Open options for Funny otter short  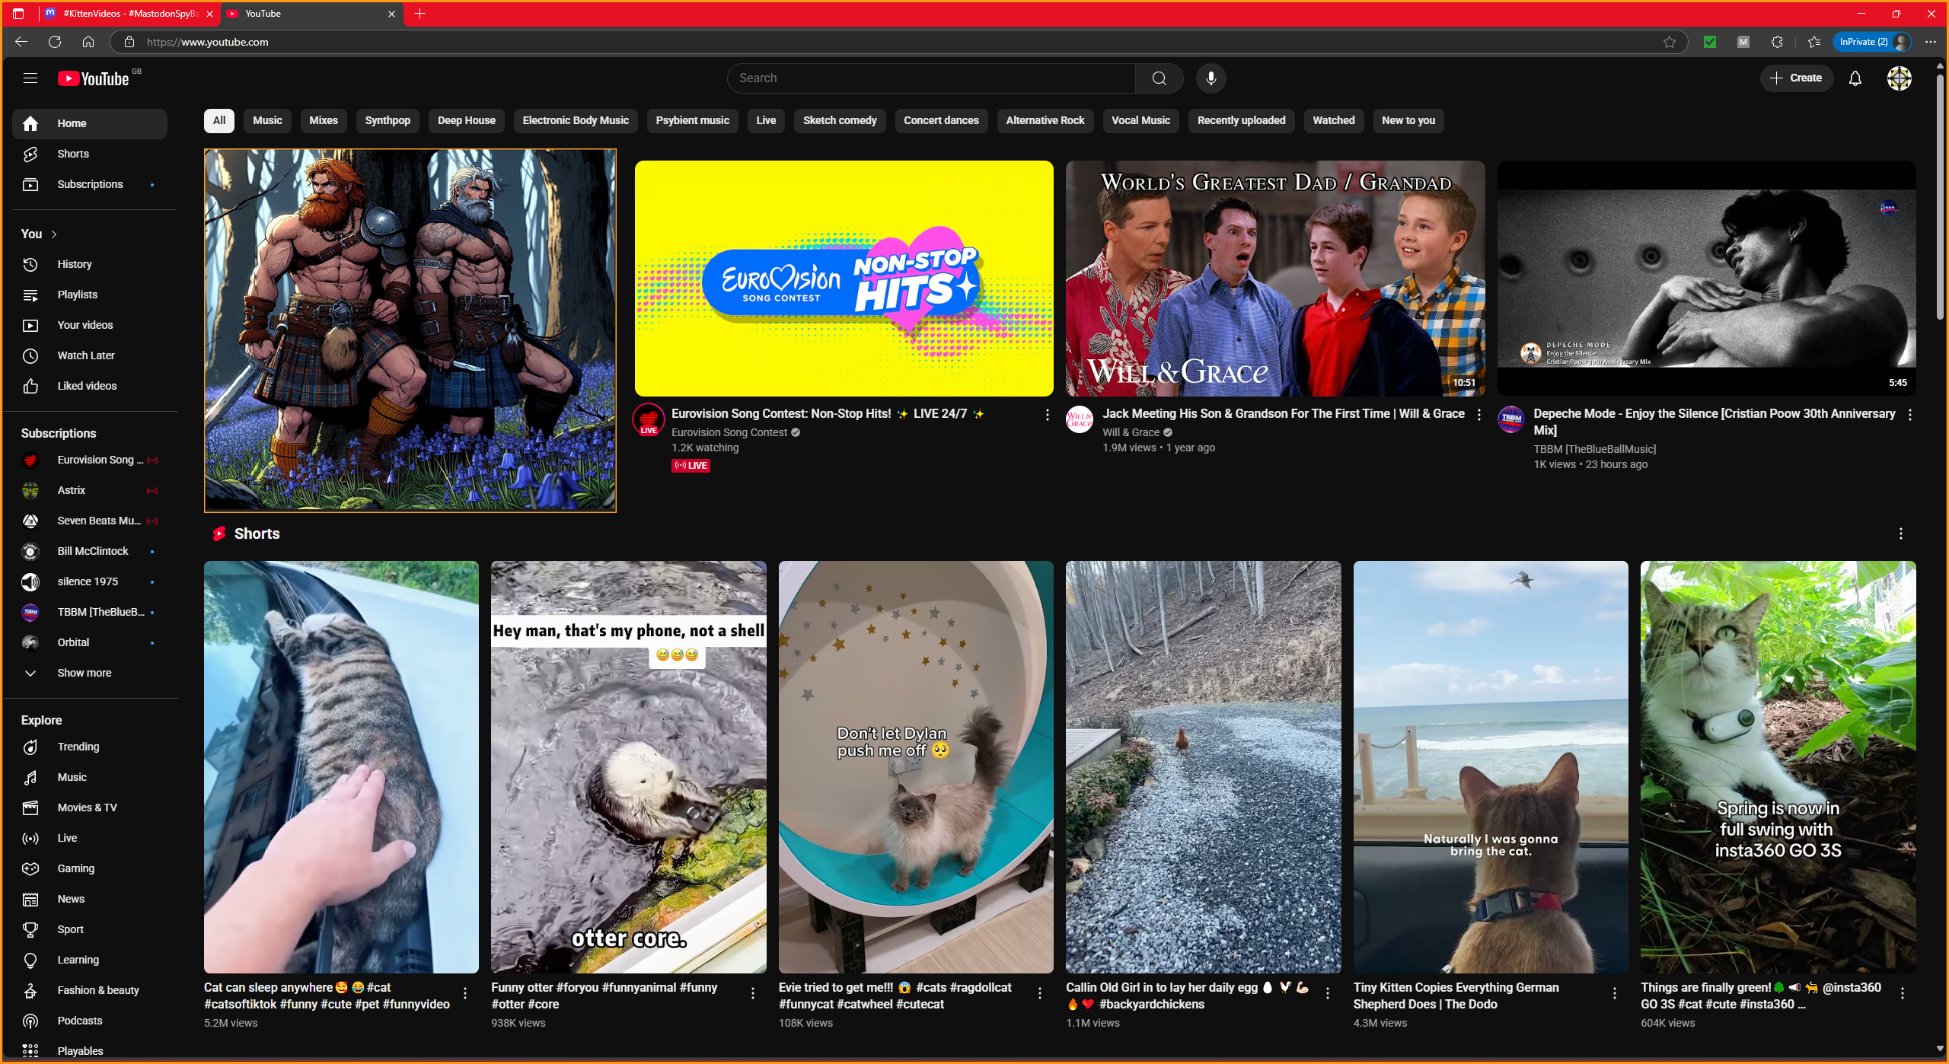click(x=753, y=993)
